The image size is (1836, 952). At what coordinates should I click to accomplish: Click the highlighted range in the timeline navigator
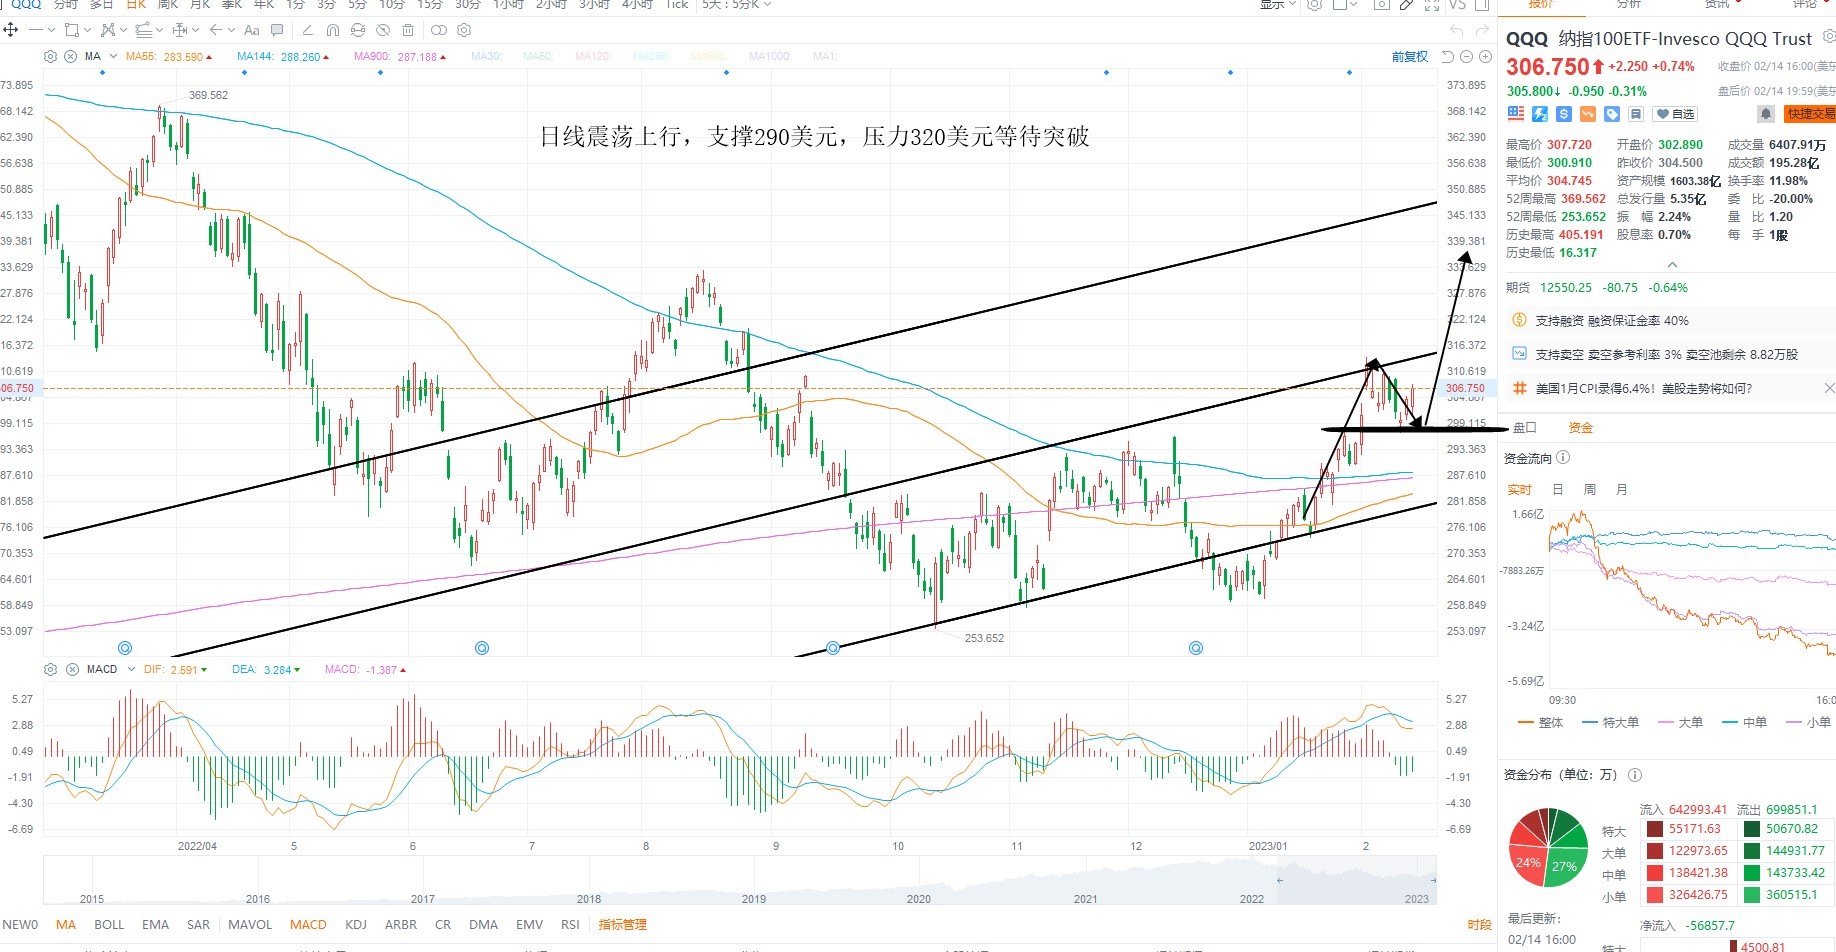(1357, 880)
